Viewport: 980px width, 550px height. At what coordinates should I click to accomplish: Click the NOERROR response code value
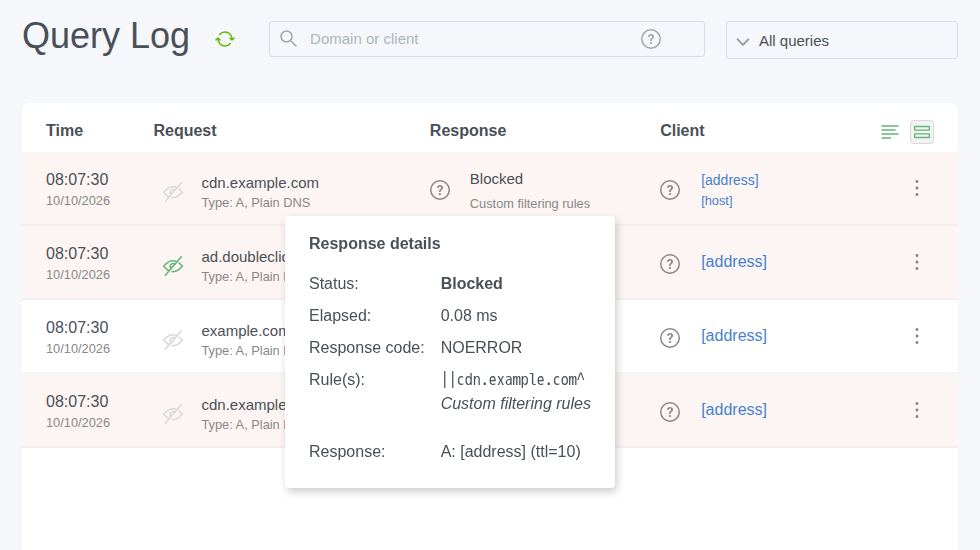481,348
